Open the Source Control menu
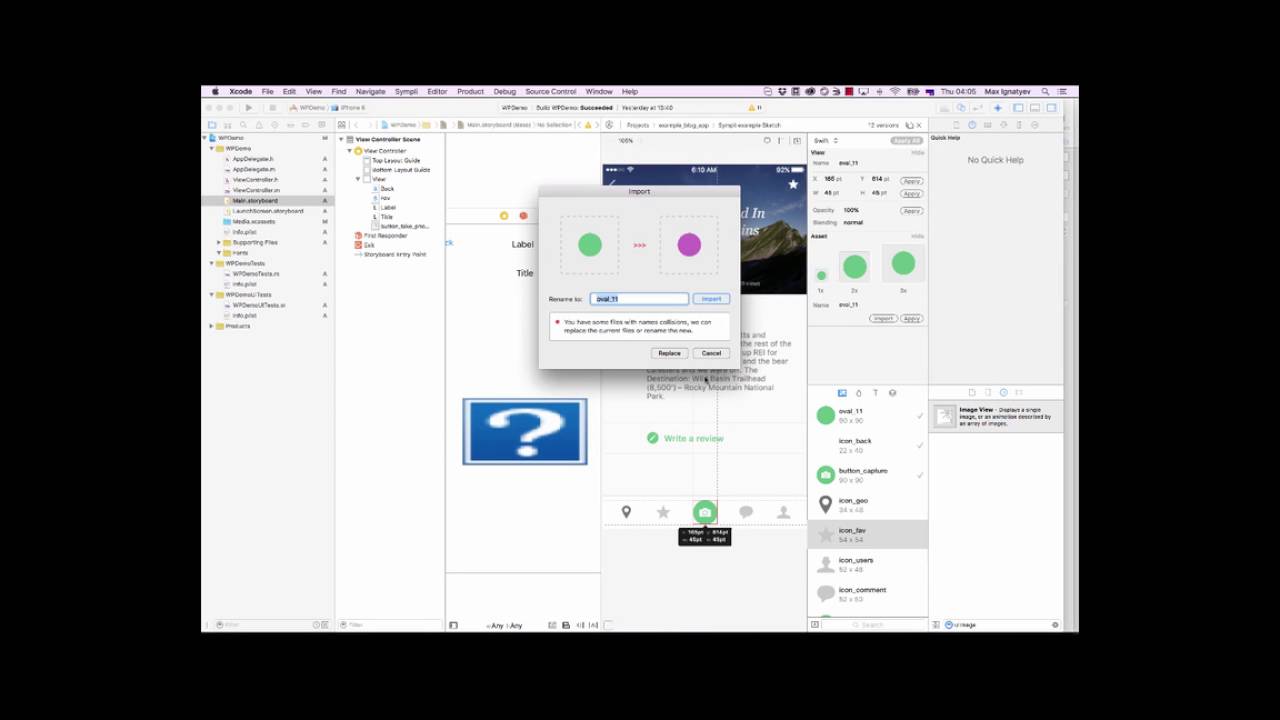The width and height of the screenshot is (1280, 720). coord(550,91)
